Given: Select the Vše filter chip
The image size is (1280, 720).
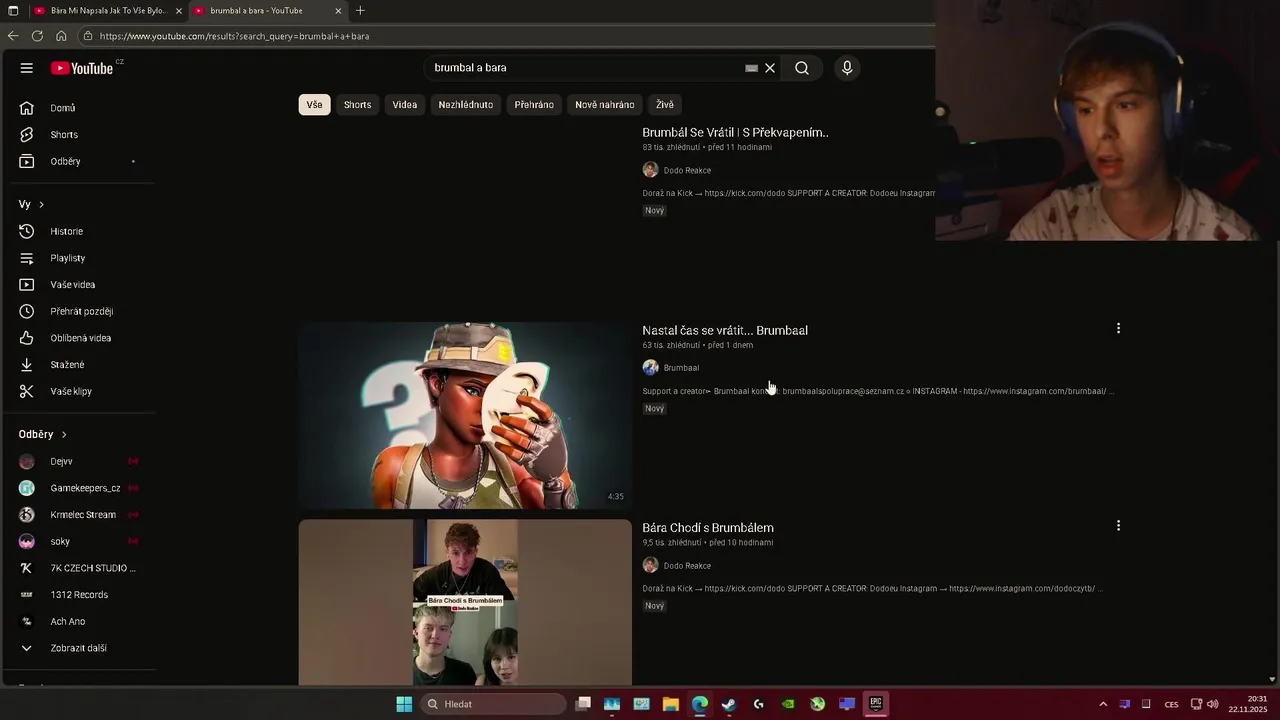Looking at the screenshot, I should coord(314,105).
